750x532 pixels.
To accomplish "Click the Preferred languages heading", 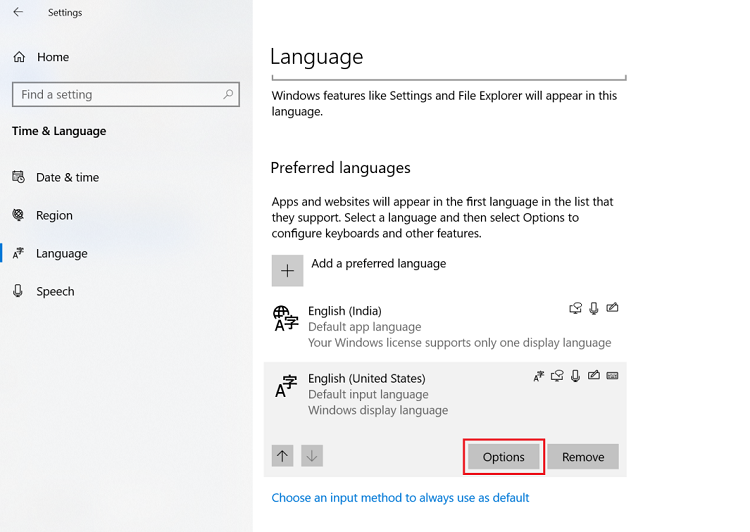I will click(341, 168).
